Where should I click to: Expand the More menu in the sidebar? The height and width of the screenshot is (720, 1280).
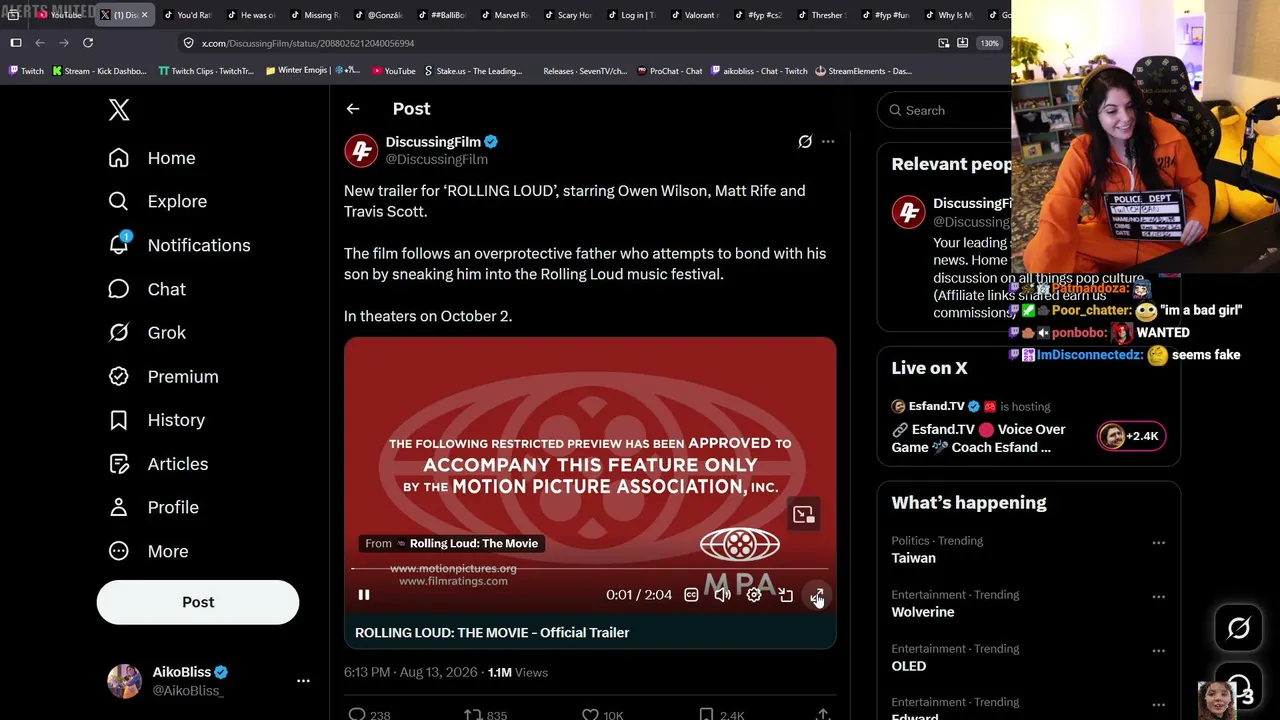[148, 551]
